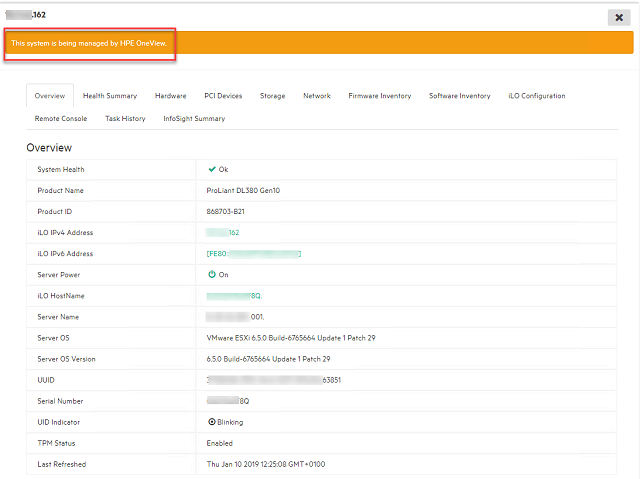View the Software Inventory tab
The width and height of the screenshot is (640, 479).
coord(460,96)
